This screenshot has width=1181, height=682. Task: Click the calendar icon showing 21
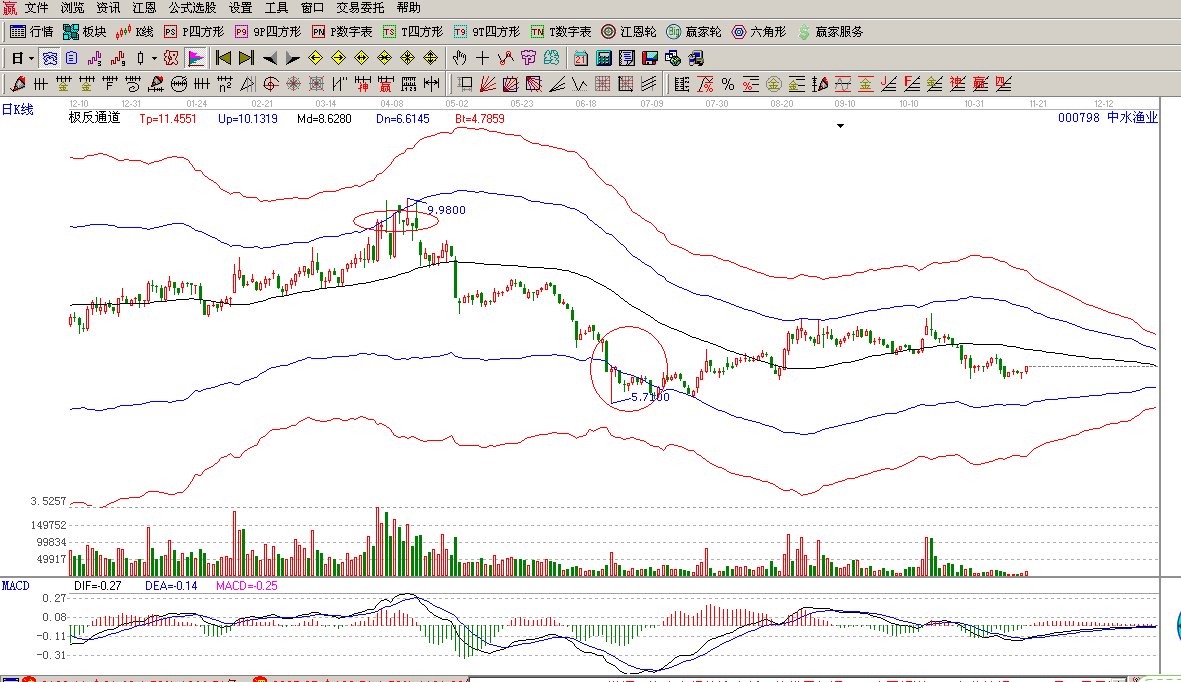(581, 58)
